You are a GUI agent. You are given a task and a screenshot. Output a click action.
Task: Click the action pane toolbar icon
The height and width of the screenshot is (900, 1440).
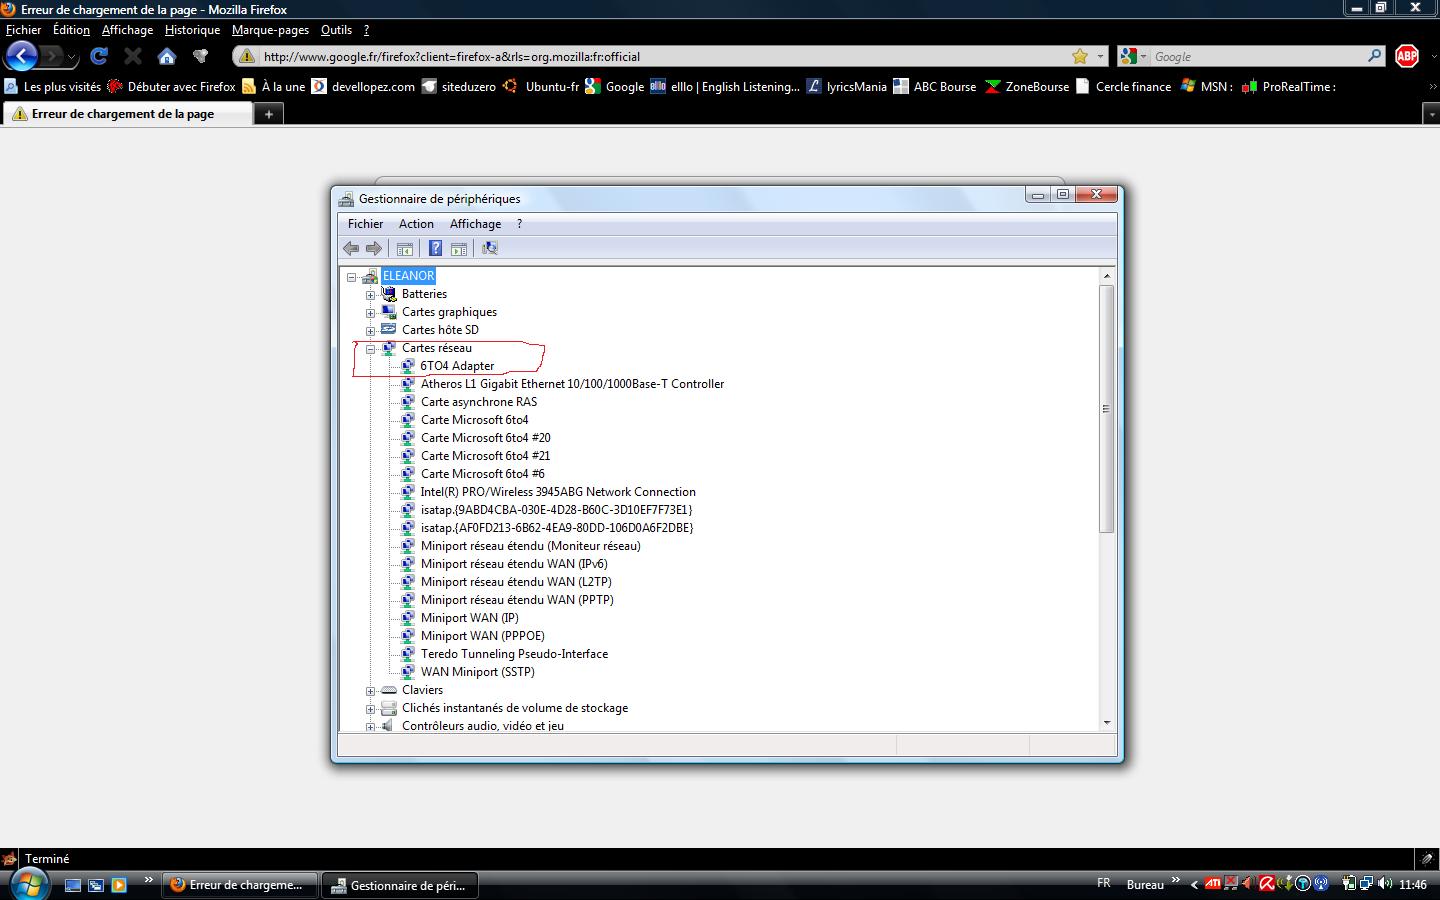point(459,248)
